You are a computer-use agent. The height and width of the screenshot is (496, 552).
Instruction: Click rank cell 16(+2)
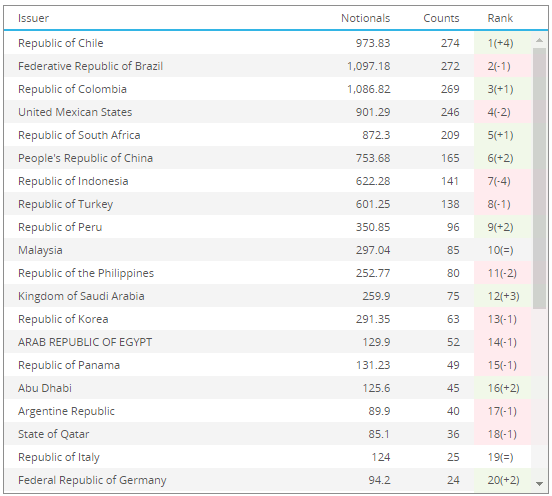pos(503,388)
